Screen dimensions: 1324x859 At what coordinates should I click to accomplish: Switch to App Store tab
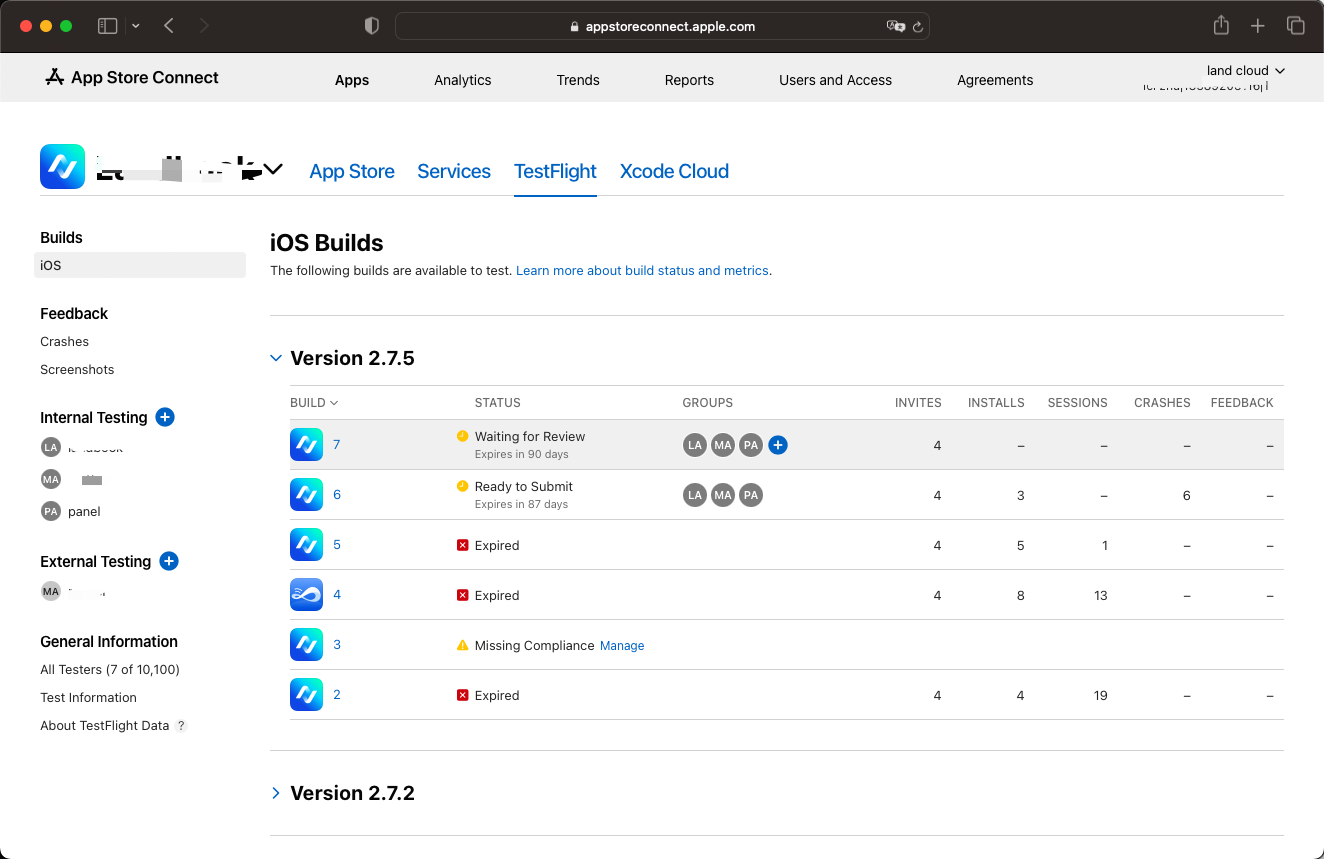pyautogui.click(x=352, y=171)
